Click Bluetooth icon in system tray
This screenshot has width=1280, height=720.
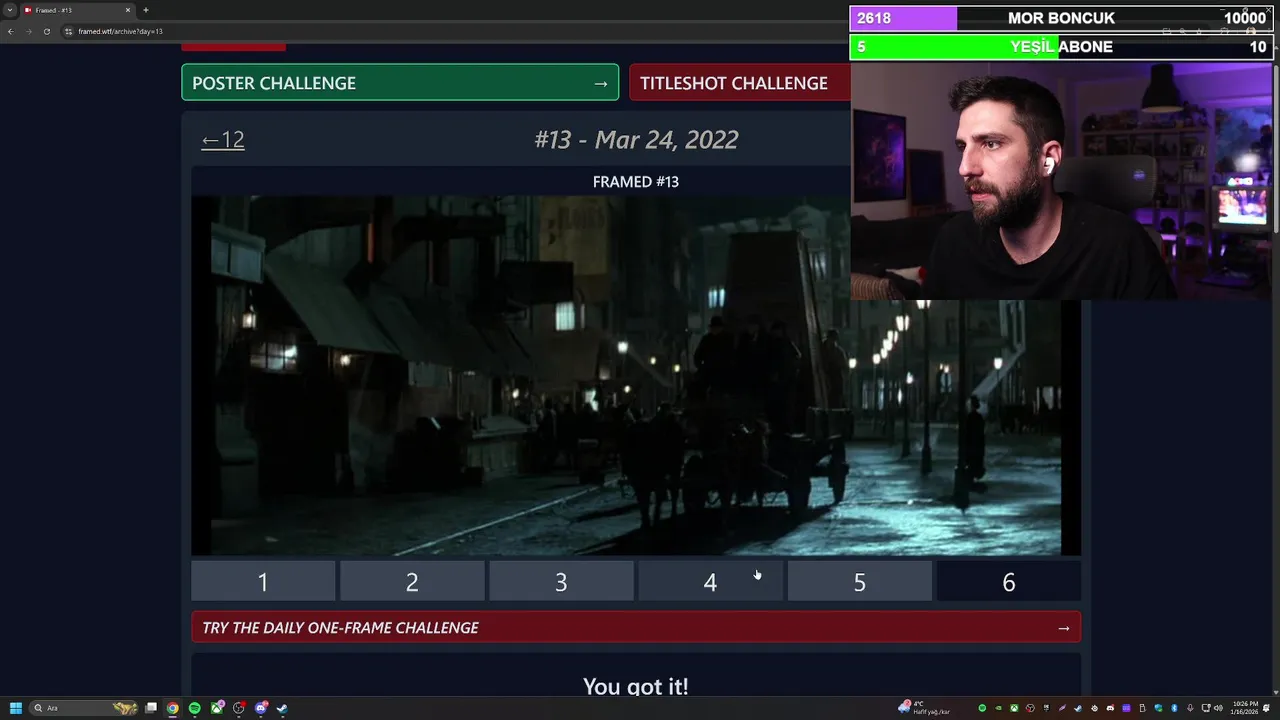[1174, 708]
